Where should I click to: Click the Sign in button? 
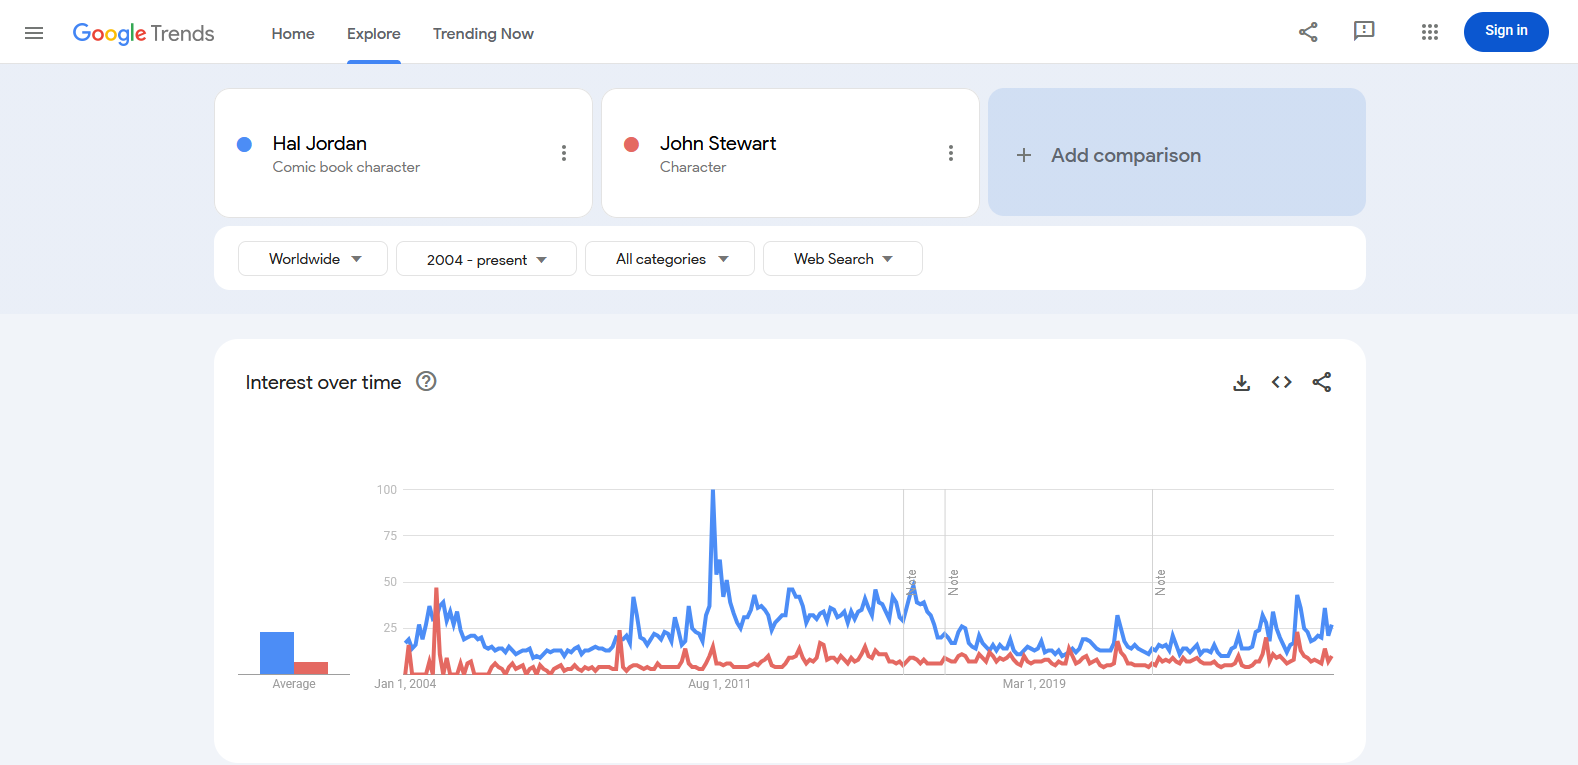click(x=1506, y=32)
